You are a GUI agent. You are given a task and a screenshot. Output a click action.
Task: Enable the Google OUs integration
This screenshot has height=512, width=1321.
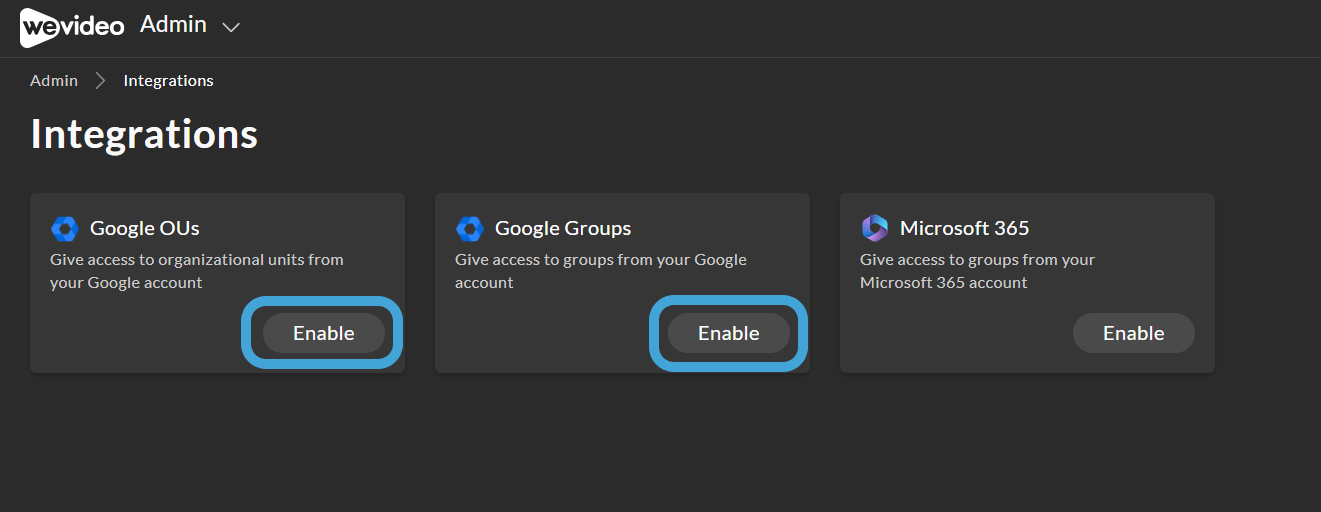click(324, 333)
